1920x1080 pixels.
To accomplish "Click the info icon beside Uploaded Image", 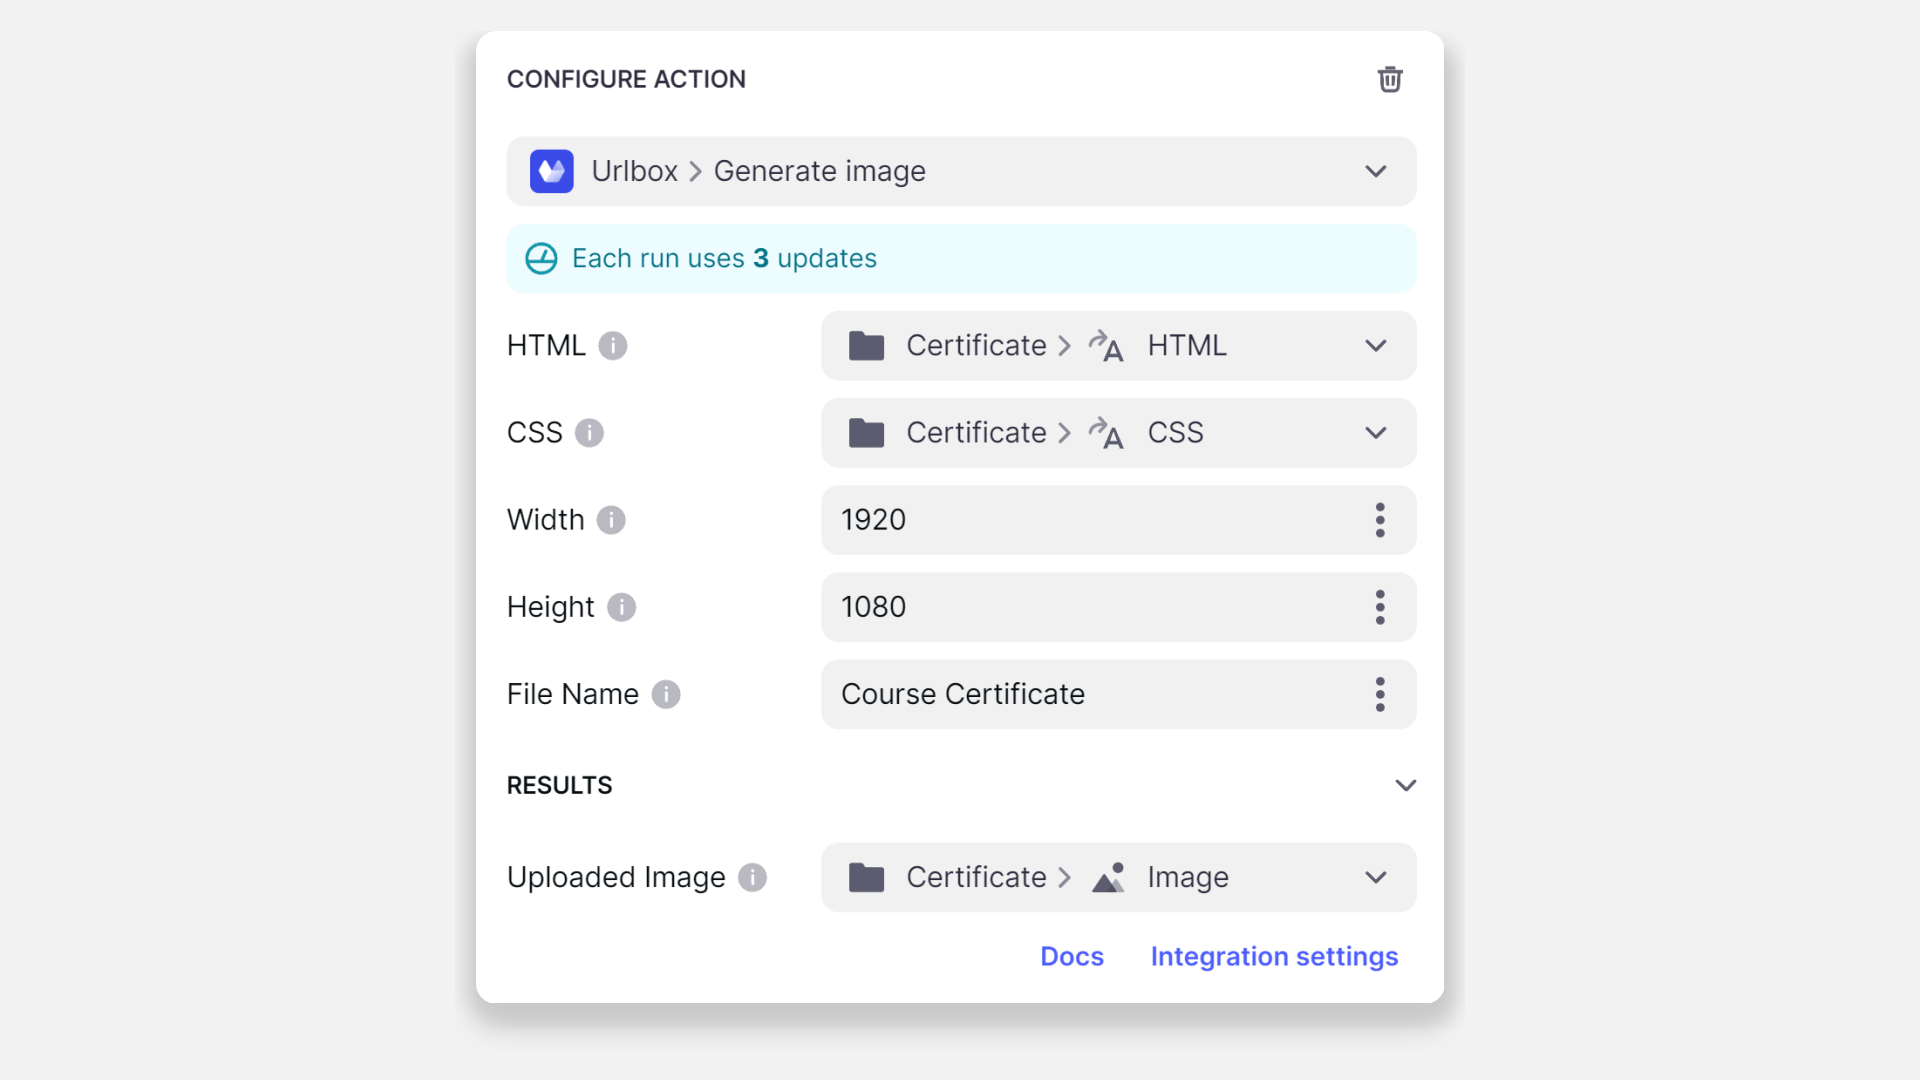I will pos(752,877).
